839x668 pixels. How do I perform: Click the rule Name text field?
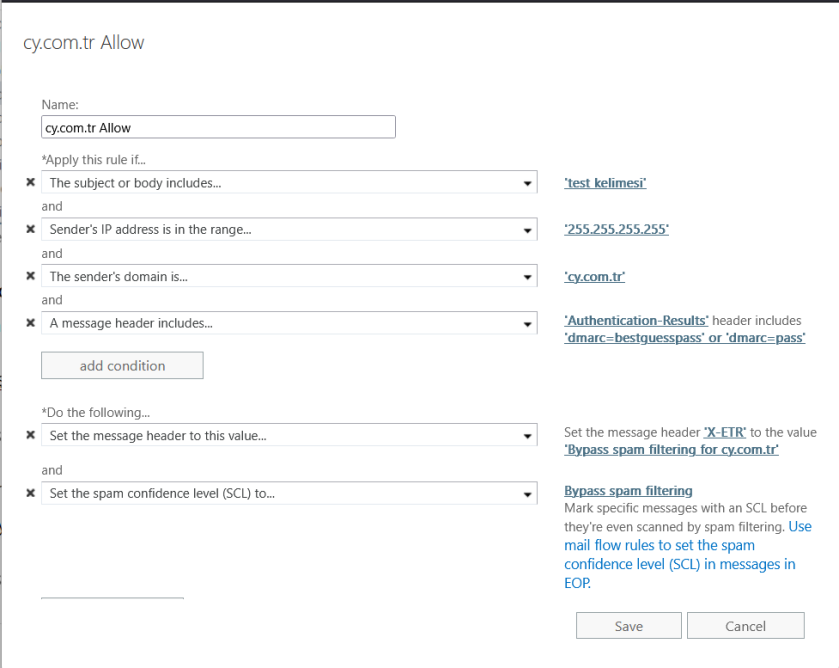pyautogui.click(x=218, y=127)
